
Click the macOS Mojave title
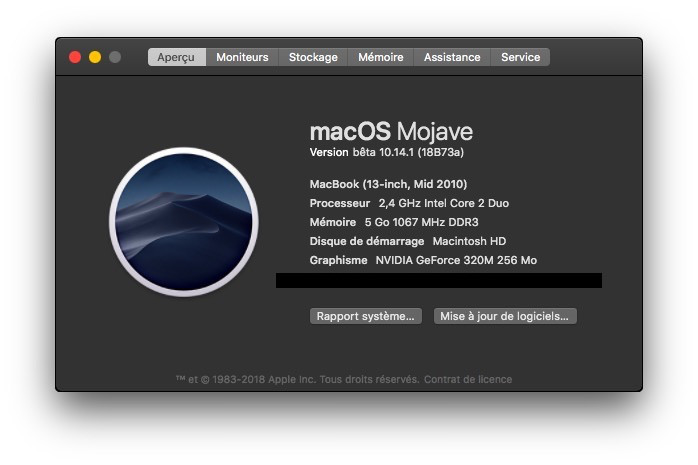pos(391,132)
